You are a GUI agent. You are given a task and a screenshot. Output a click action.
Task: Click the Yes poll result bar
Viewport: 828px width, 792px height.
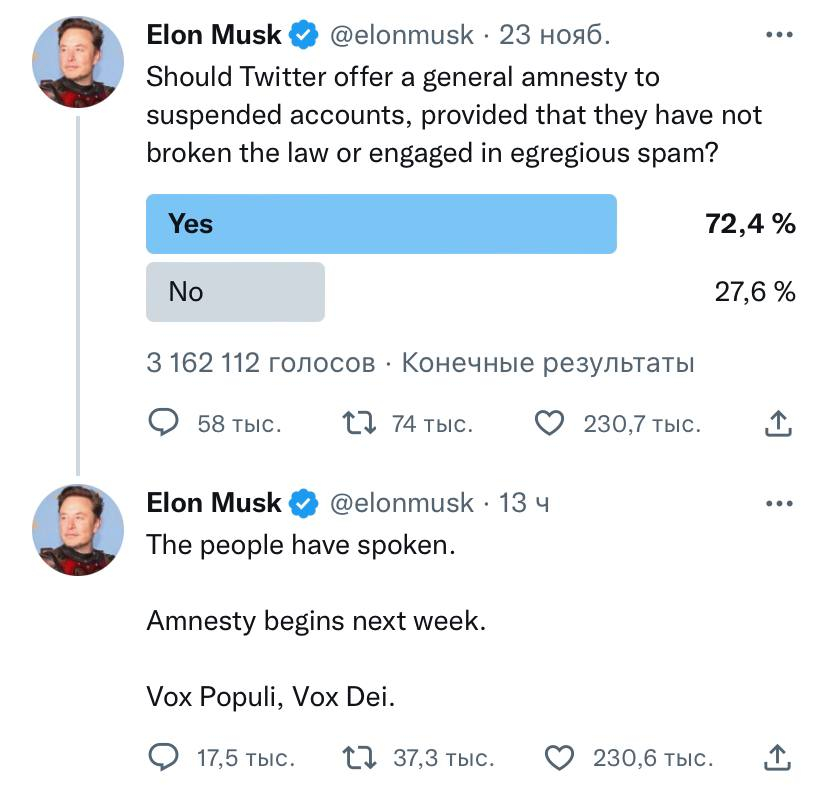381,224
